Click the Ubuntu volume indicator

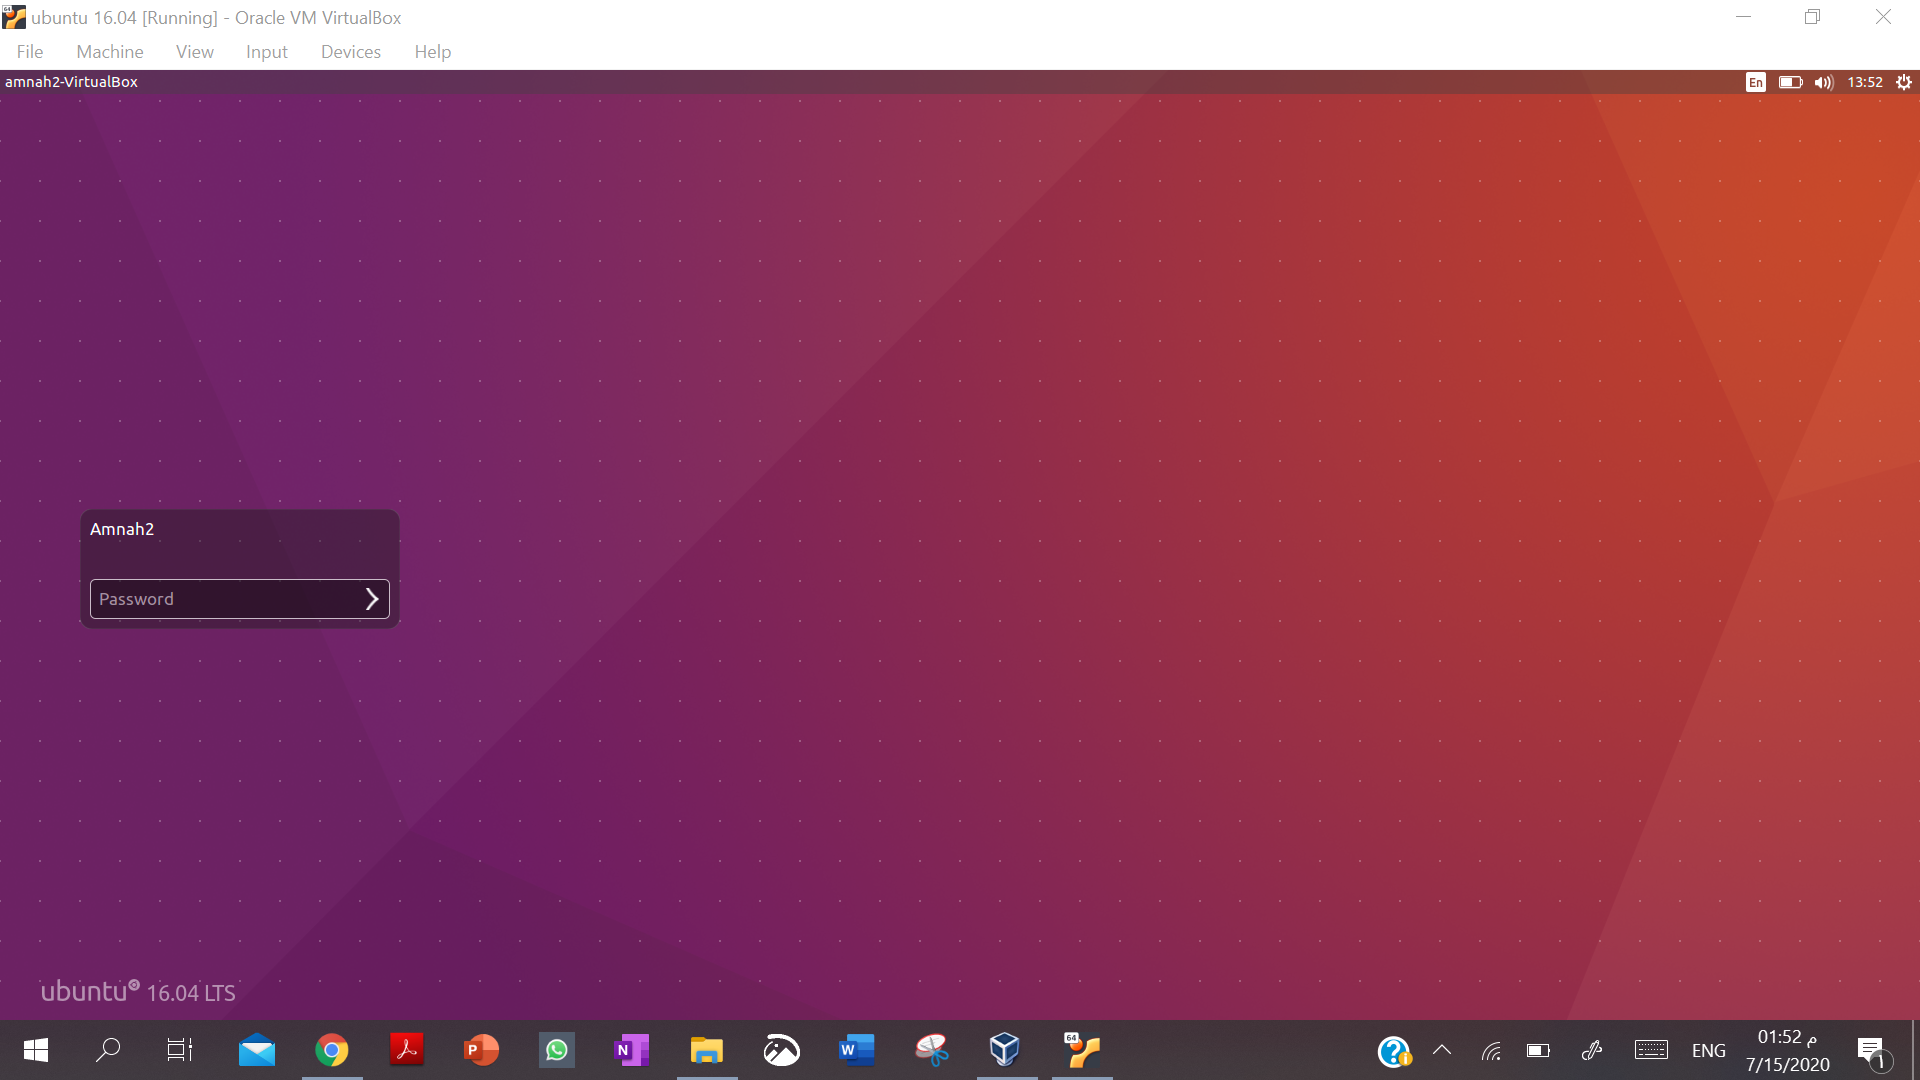coord(1823,82)
